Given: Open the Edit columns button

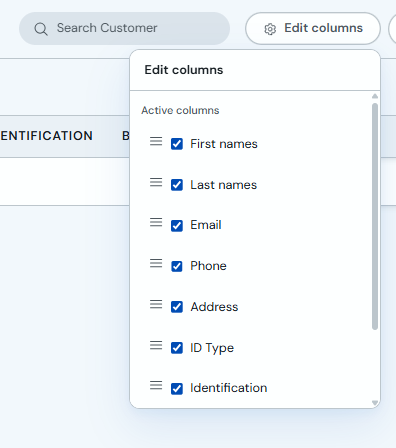Looking at the screenshot, I should tap(313, 29).
